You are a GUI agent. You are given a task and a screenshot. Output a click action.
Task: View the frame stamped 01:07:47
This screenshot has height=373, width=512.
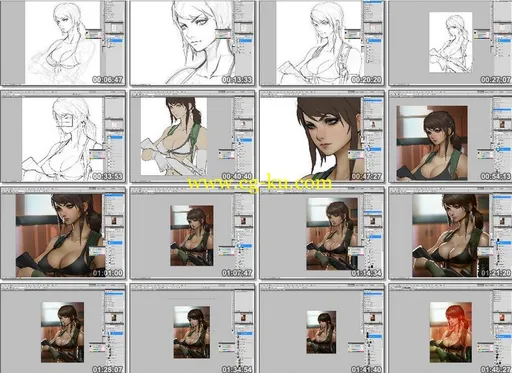192,233
